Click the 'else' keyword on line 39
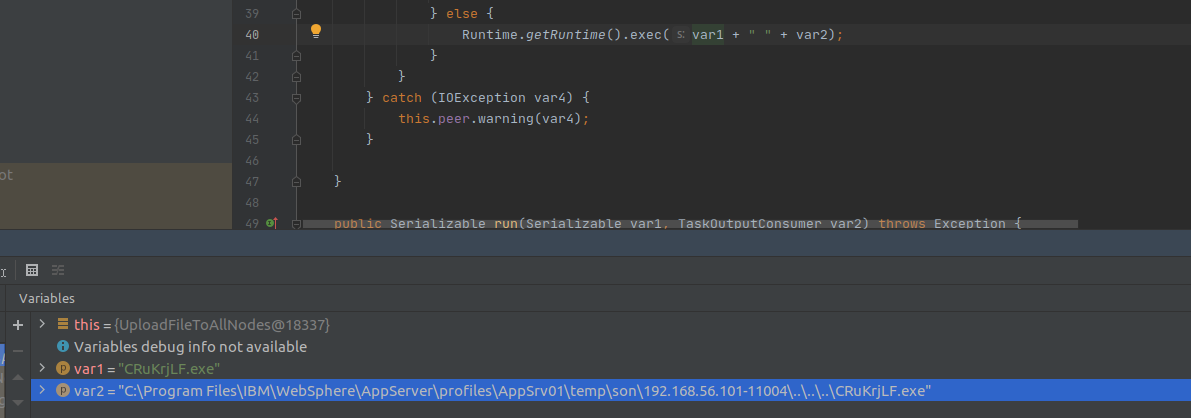1191x418 pixels. tap(461, 14)
